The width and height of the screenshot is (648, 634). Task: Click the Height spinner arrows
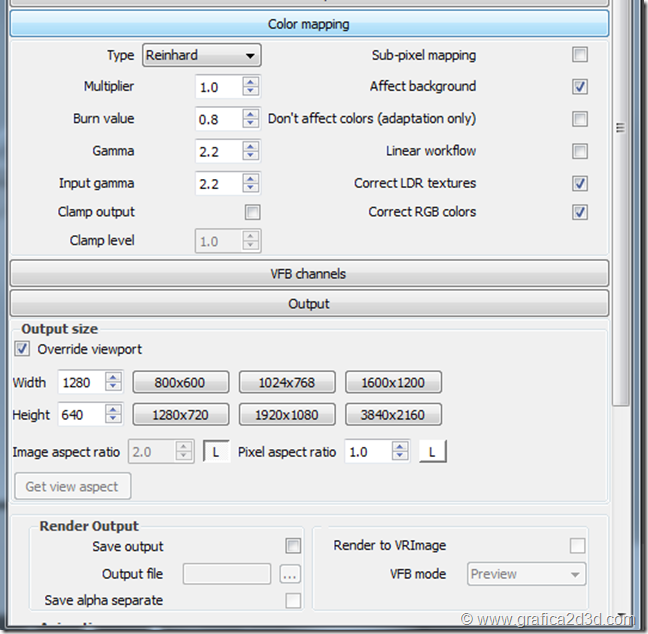pos(113,414)
